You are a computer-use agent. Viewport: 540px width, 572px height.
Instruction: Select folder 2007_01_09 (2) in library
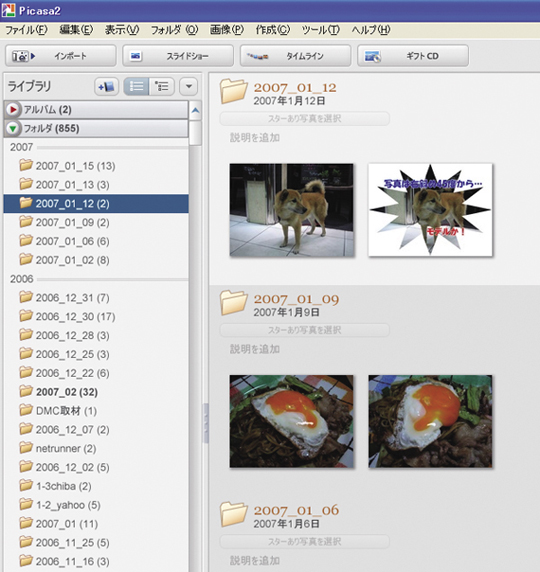coord(96,223)
